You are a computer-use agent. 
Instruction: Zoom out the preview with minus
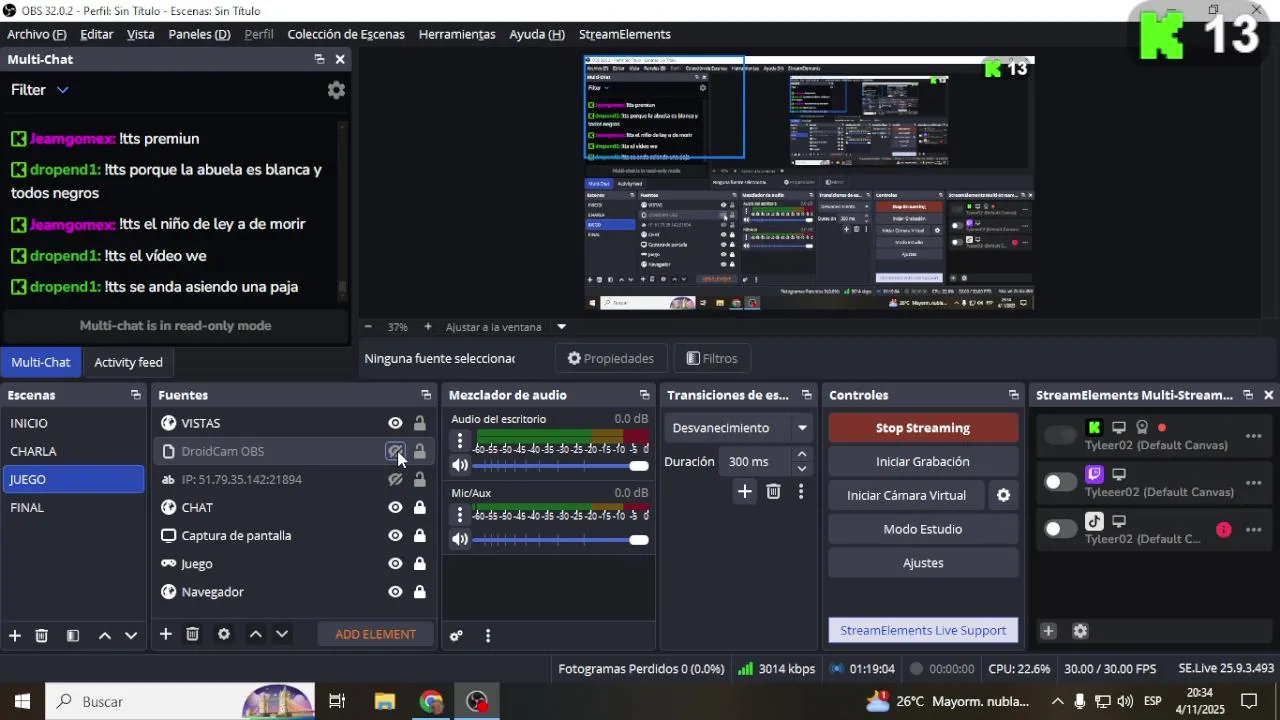click(x=368, y=327)
